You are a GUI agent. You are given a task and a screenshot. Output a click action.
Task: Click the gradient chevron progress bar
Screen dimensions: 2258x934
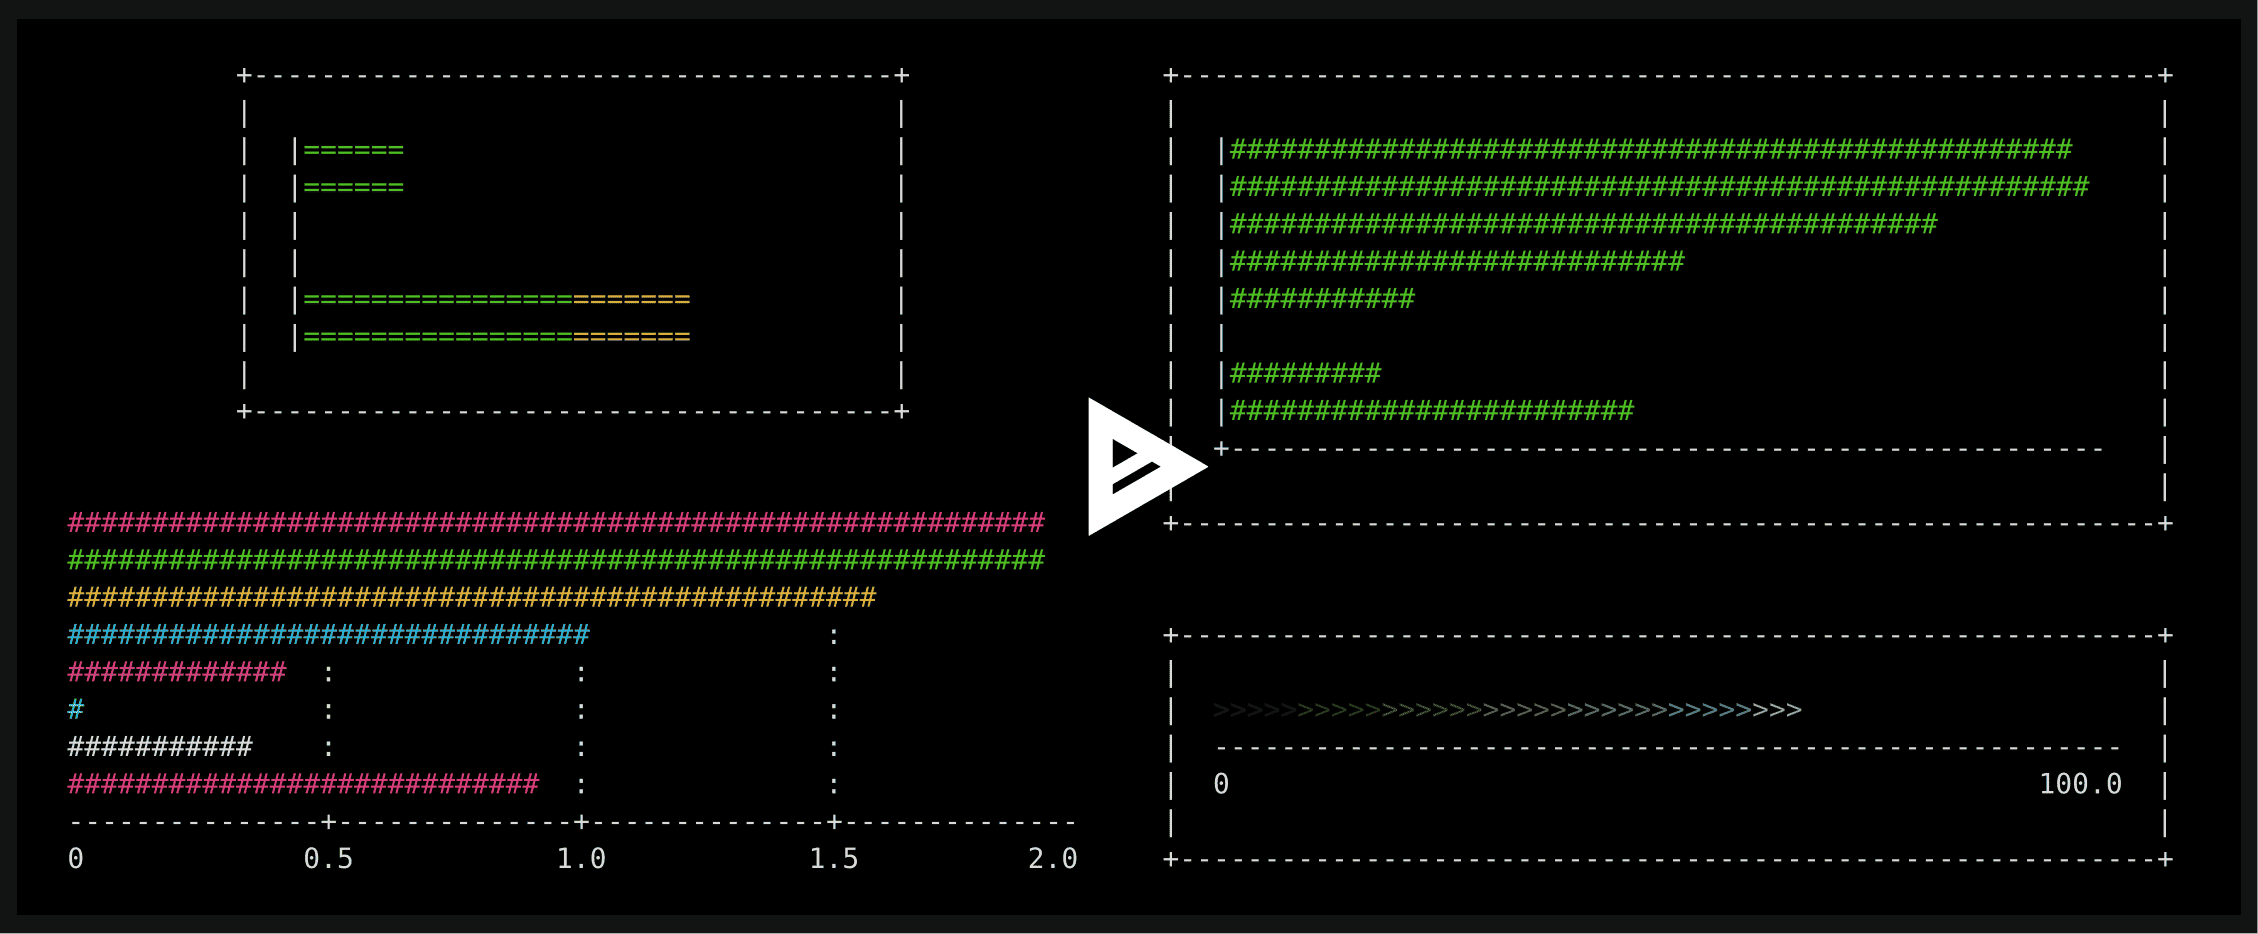[1507, 710]
